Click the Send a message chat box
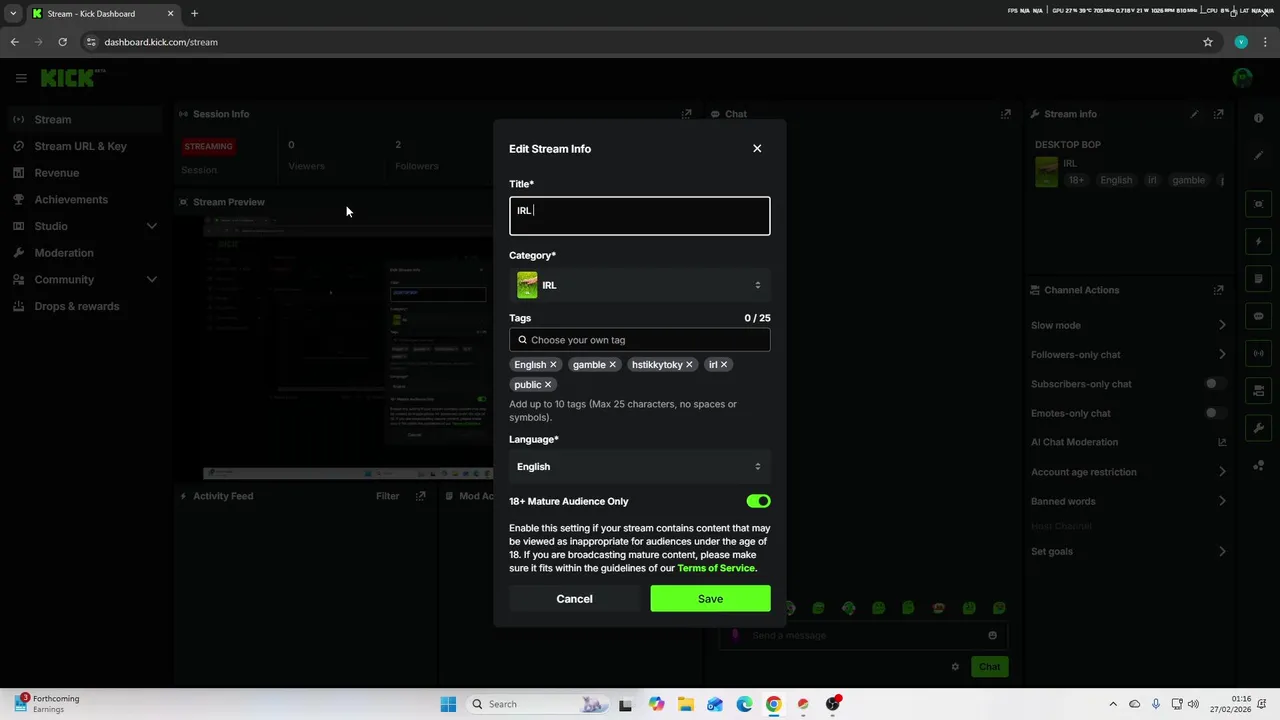 click(862, 635)
